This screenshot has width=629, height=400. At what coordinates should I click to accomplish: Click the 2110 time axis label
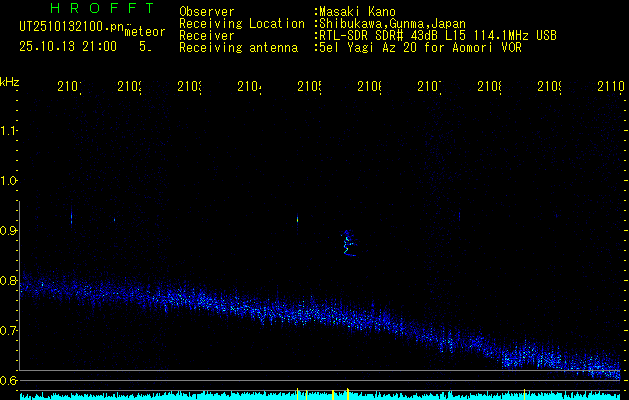(x=611, y=86)
